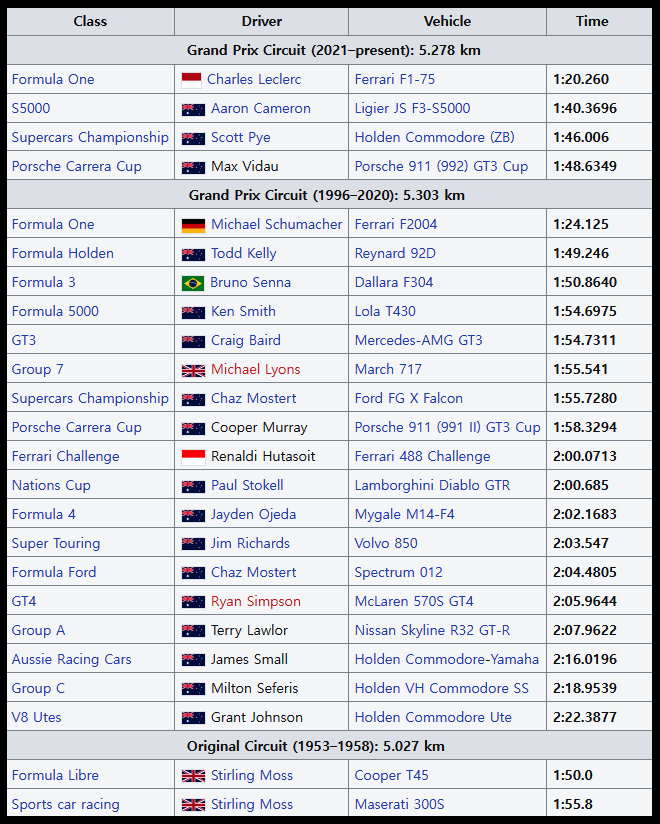Click the Australian flag beside Aaron Cameron
660x824 pixels.
193,109
